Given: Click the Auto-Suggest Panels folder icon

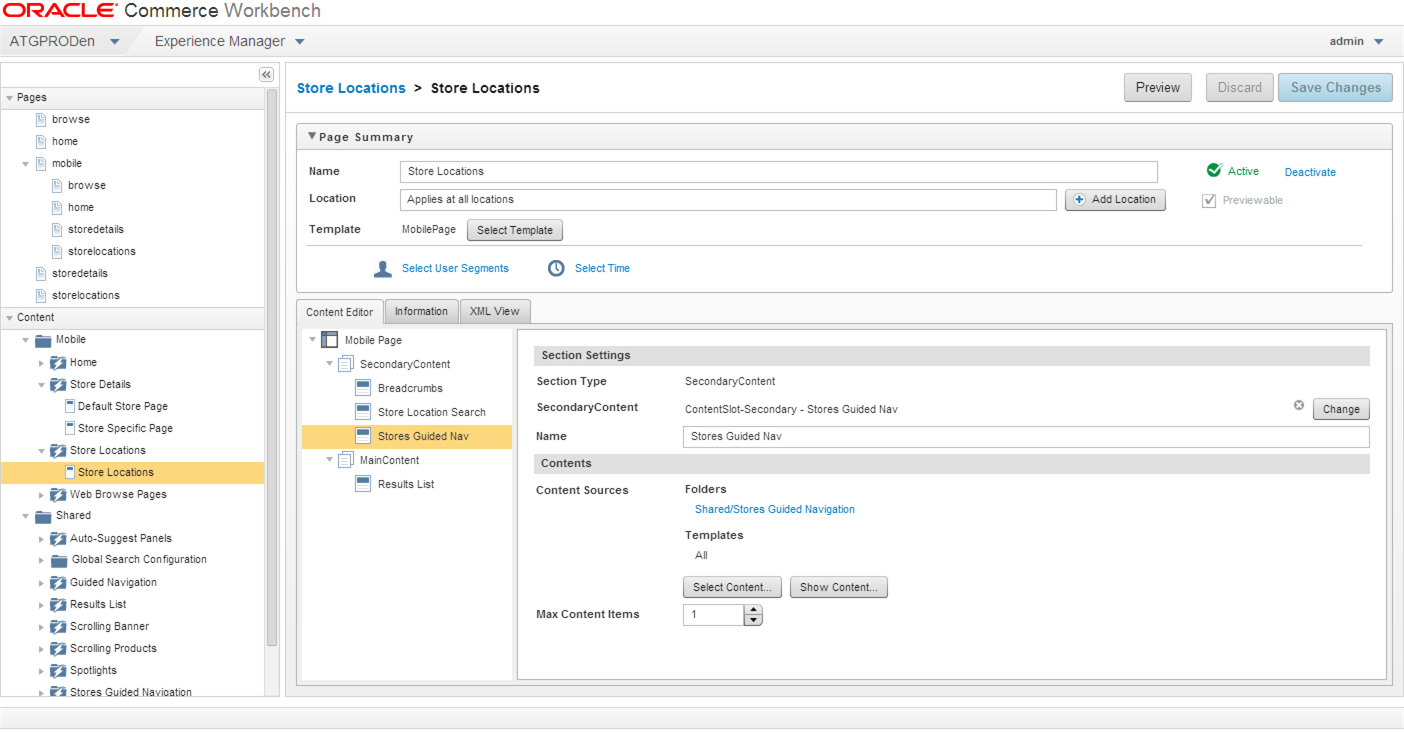Looking at the screenshot, I should click(58, 538).
